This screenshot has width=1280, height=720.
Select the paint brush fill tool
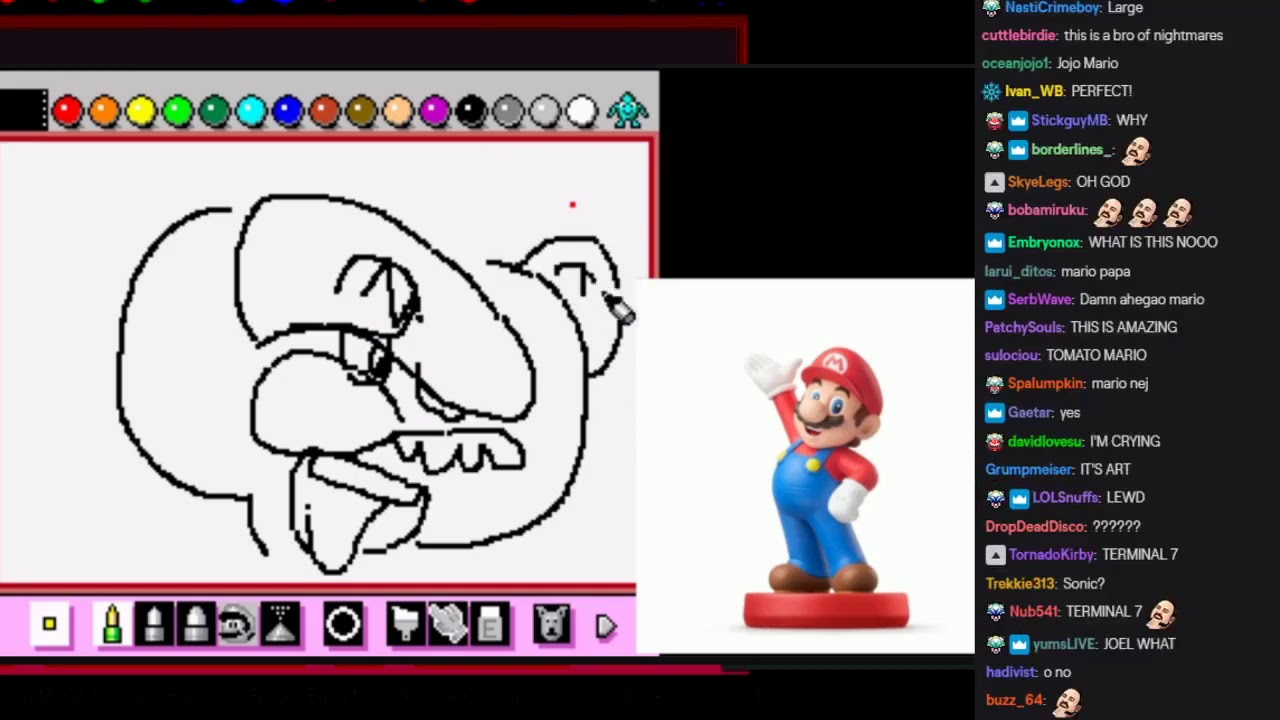404,626
